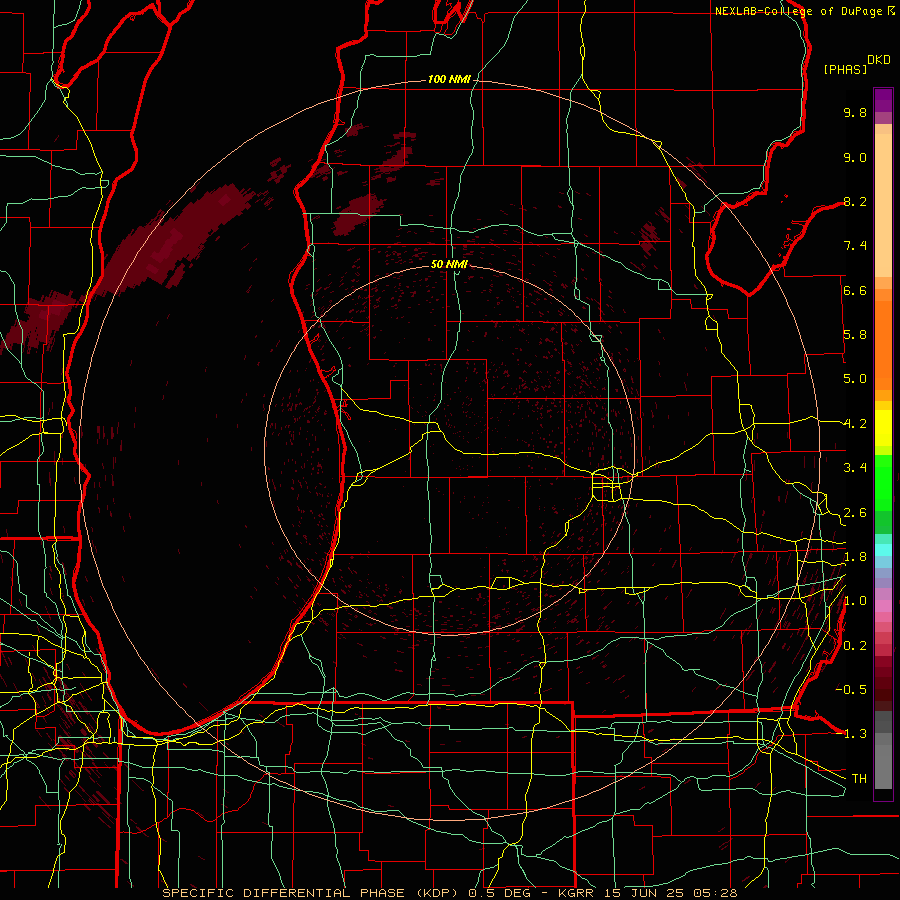Click the purple swatch atop the color bar

(x=883, y=100)
